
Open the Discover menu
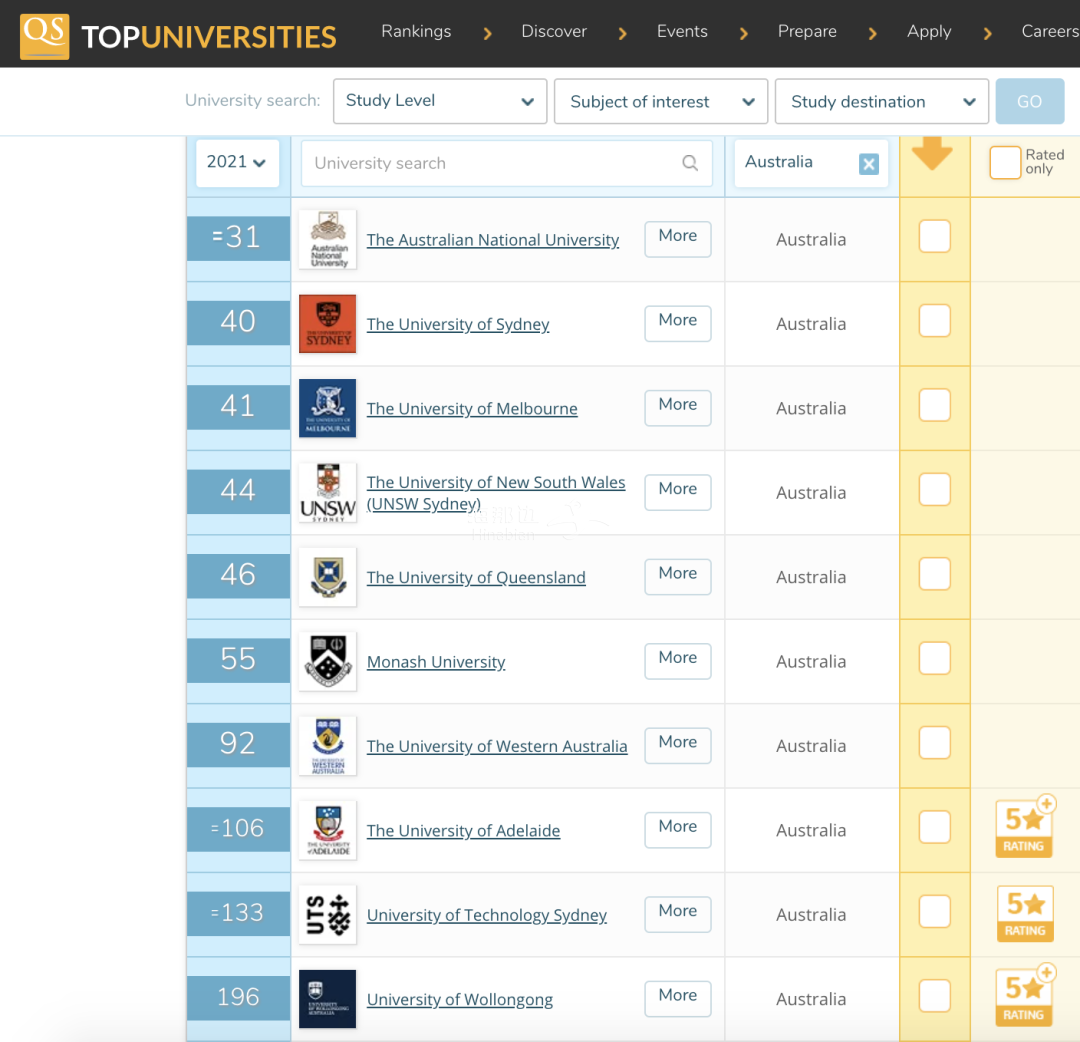pyautogui.click(x=554, y=32)
